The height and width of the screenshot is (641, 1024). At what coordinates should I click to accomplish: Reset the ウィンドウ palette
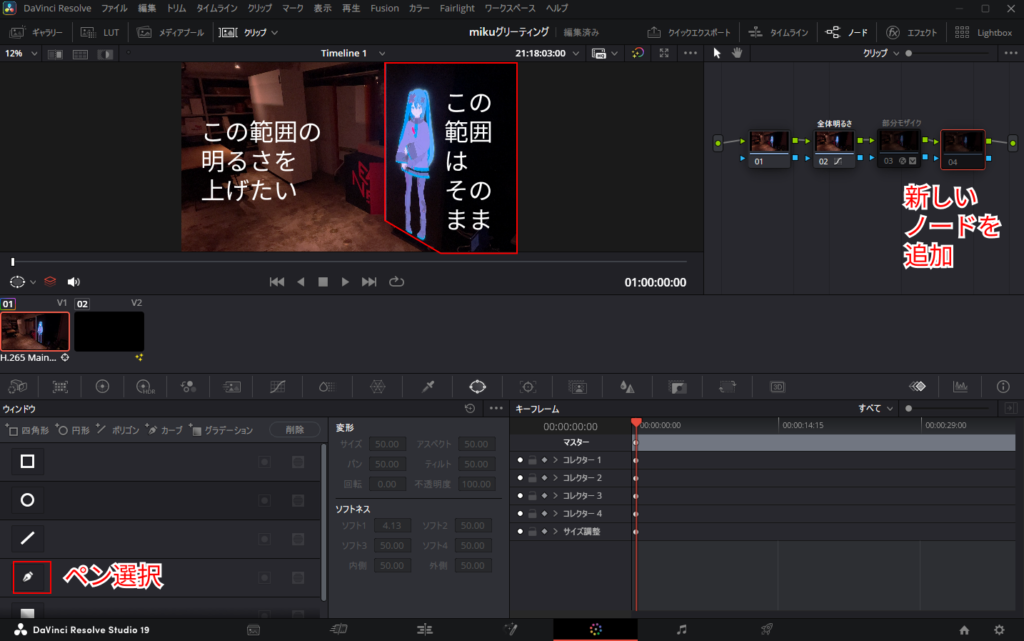[x=470, y=409]
